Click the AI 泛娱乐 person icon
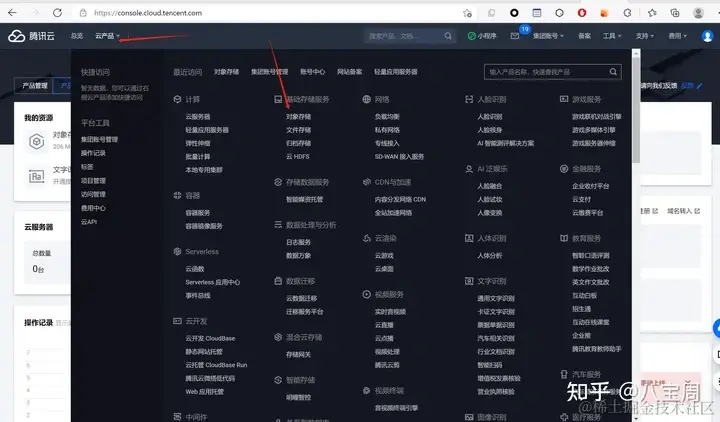 point(469,169)
